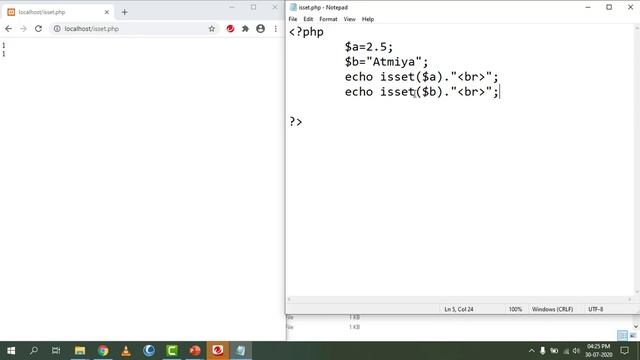Open the Action Center notifications
640x360 pixels.
click(624, 351)
